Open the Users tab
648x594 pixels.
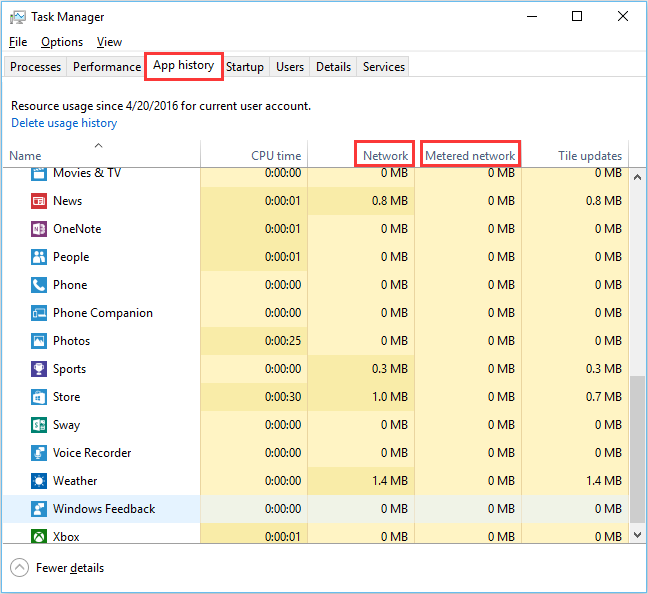290,67
